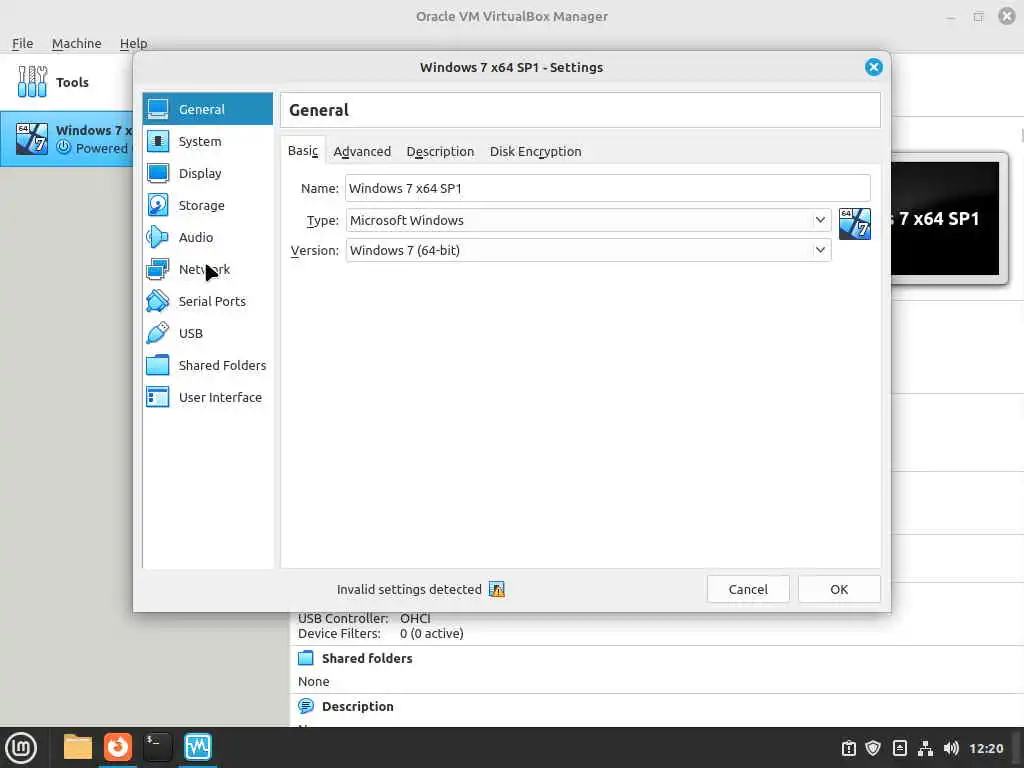Open the Linux Mint start menu
Image resolution: width=1024 pixels, height=768 pixels.
coord(21,747)
